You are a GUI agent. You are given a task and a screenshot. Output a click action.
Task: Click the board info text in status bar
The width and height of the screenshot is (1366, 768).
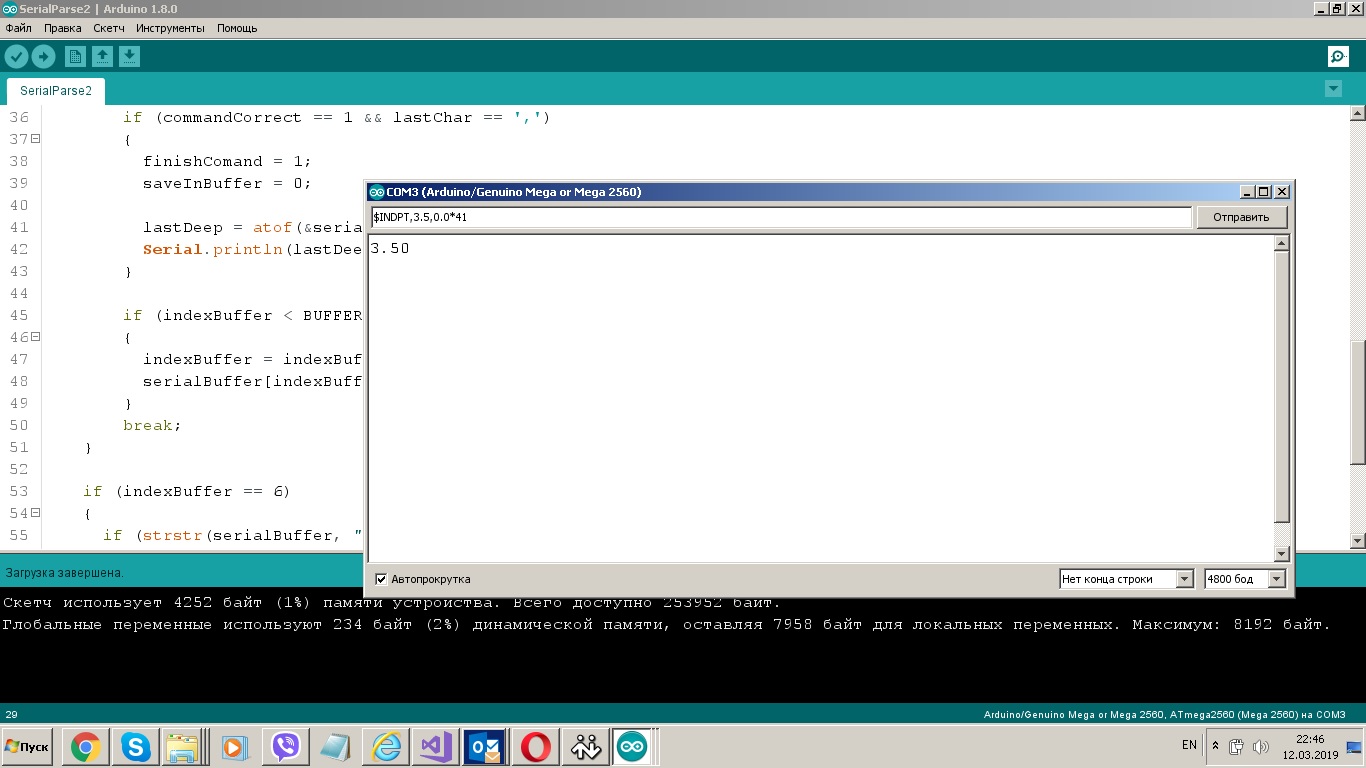(x=1165, y=715)
